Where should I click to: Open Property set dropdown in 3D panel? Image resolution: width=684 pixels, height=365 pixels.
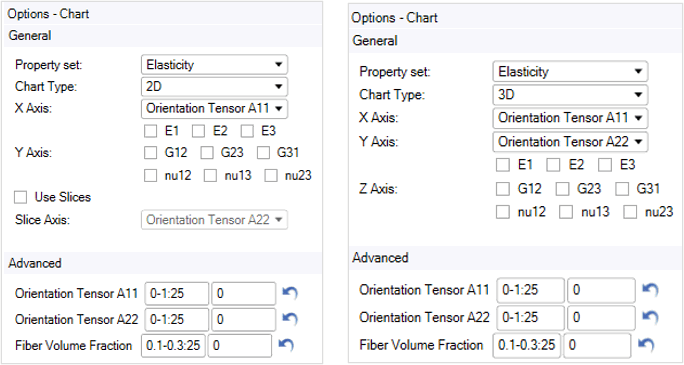coord(570,71)
